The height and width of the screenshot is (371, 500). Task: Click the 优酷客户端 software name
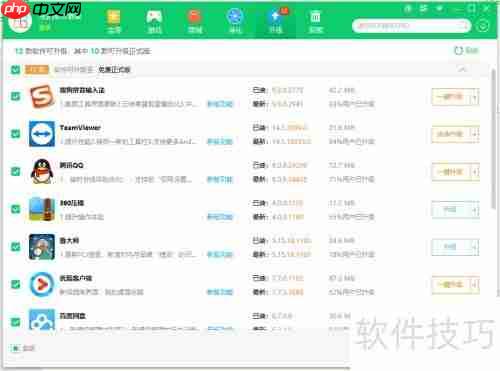pos(76,278)
